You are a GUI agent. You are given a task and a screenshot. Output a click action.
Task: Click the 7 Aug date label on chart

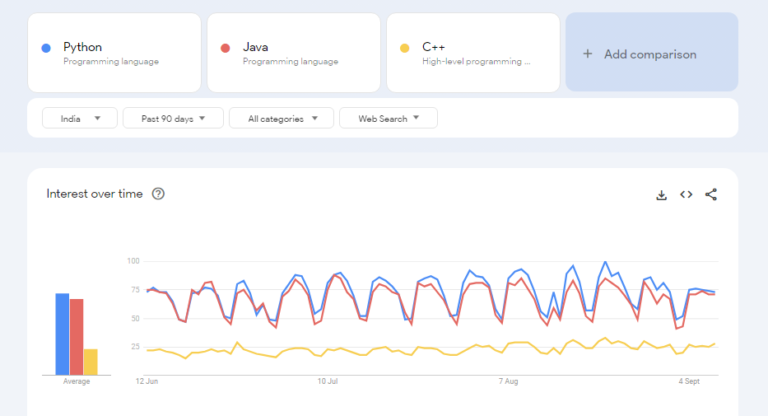click(x=507, y=382)
